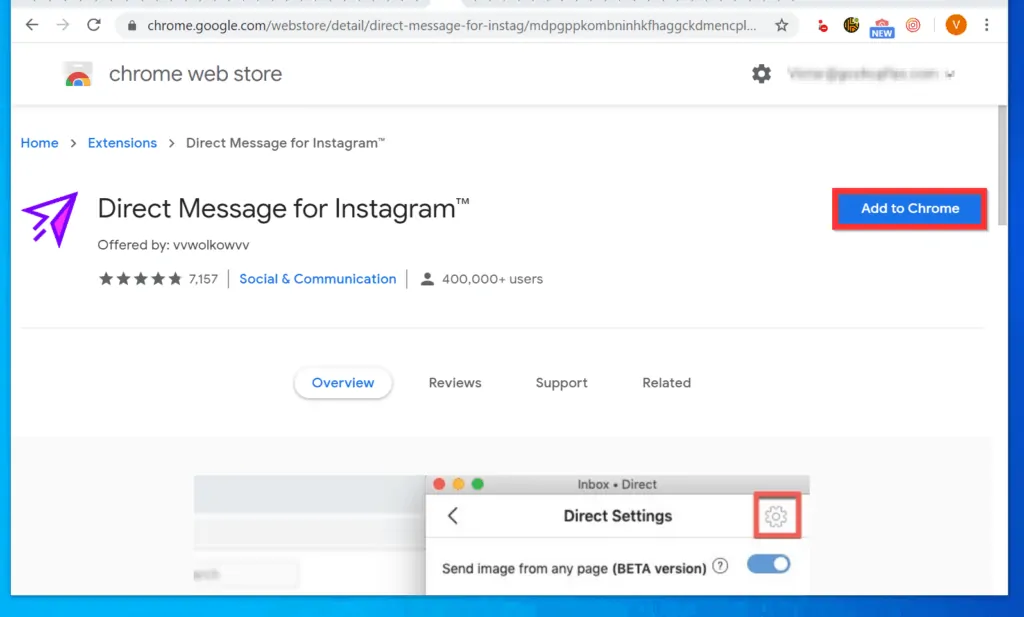Click the chrome web store title text

tap(195, 74)
